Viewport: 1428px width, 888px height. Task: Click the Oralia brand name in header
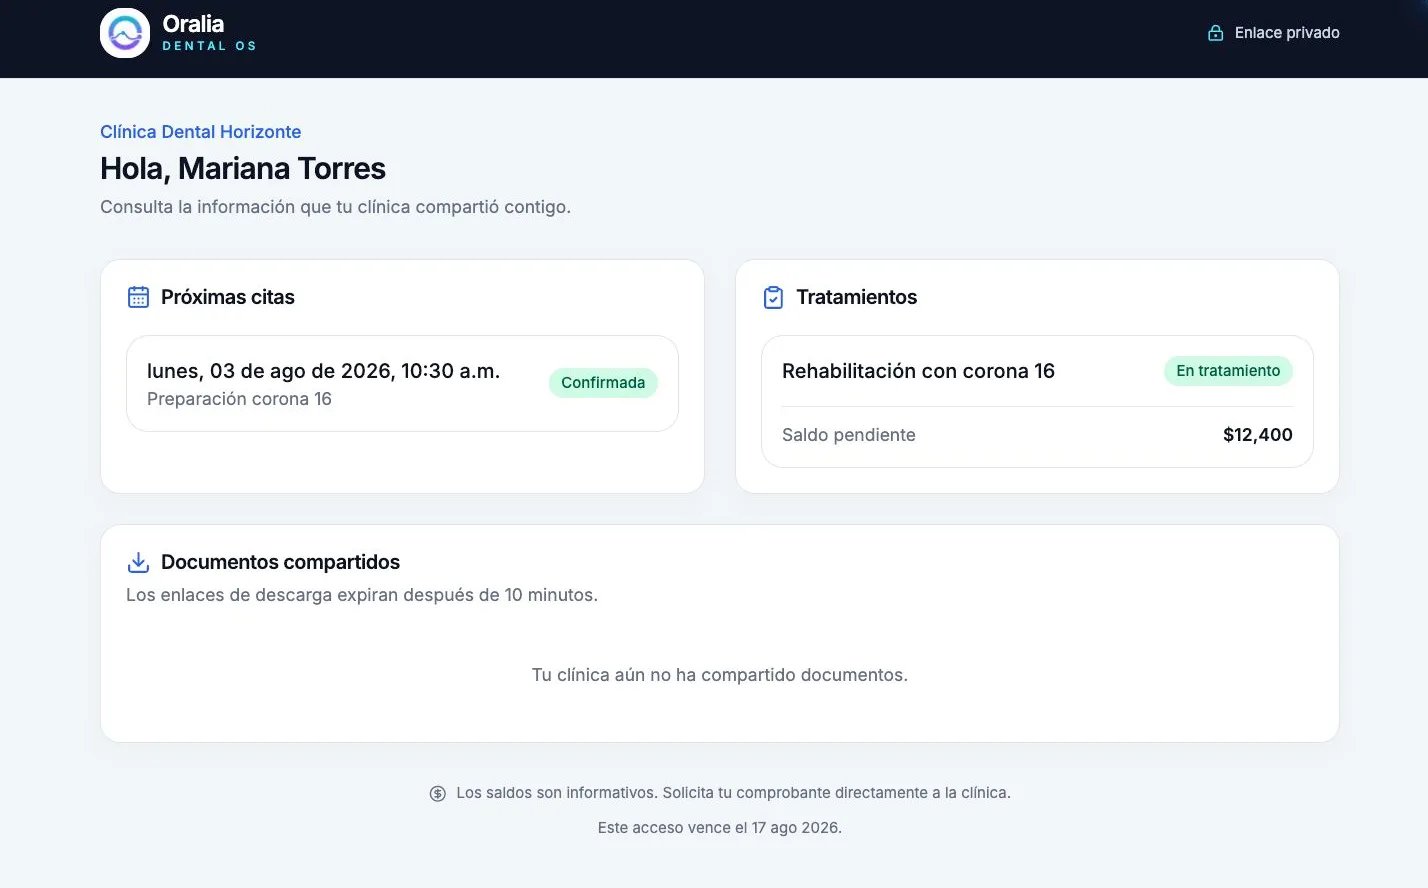pos(193,24)
